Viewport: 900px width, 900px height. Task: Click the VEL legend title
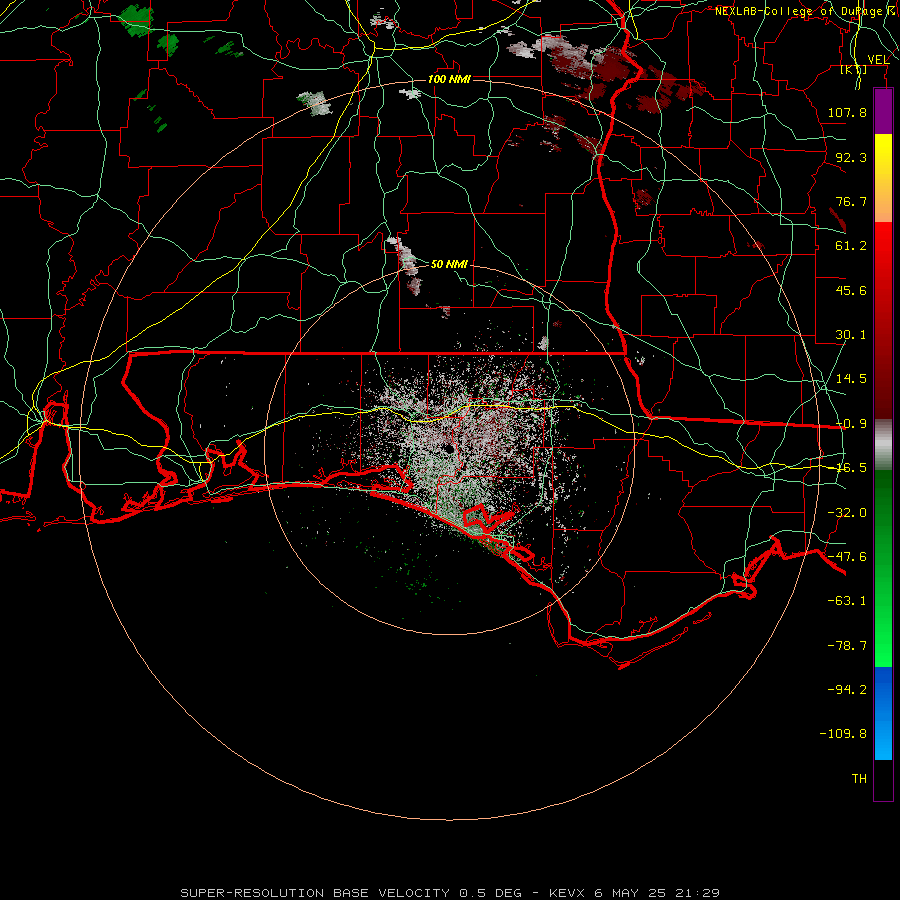(x=878, y=59)
